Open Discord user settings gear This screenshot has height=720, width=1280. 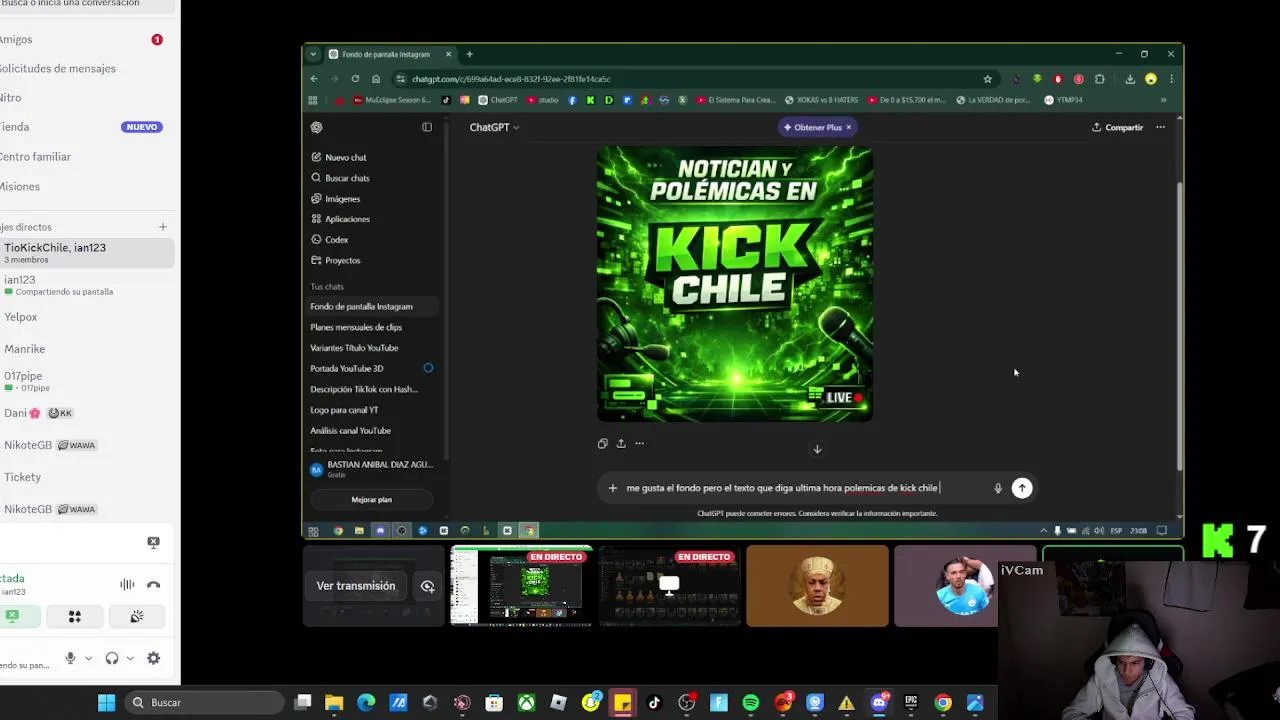(x=153, y=658)
